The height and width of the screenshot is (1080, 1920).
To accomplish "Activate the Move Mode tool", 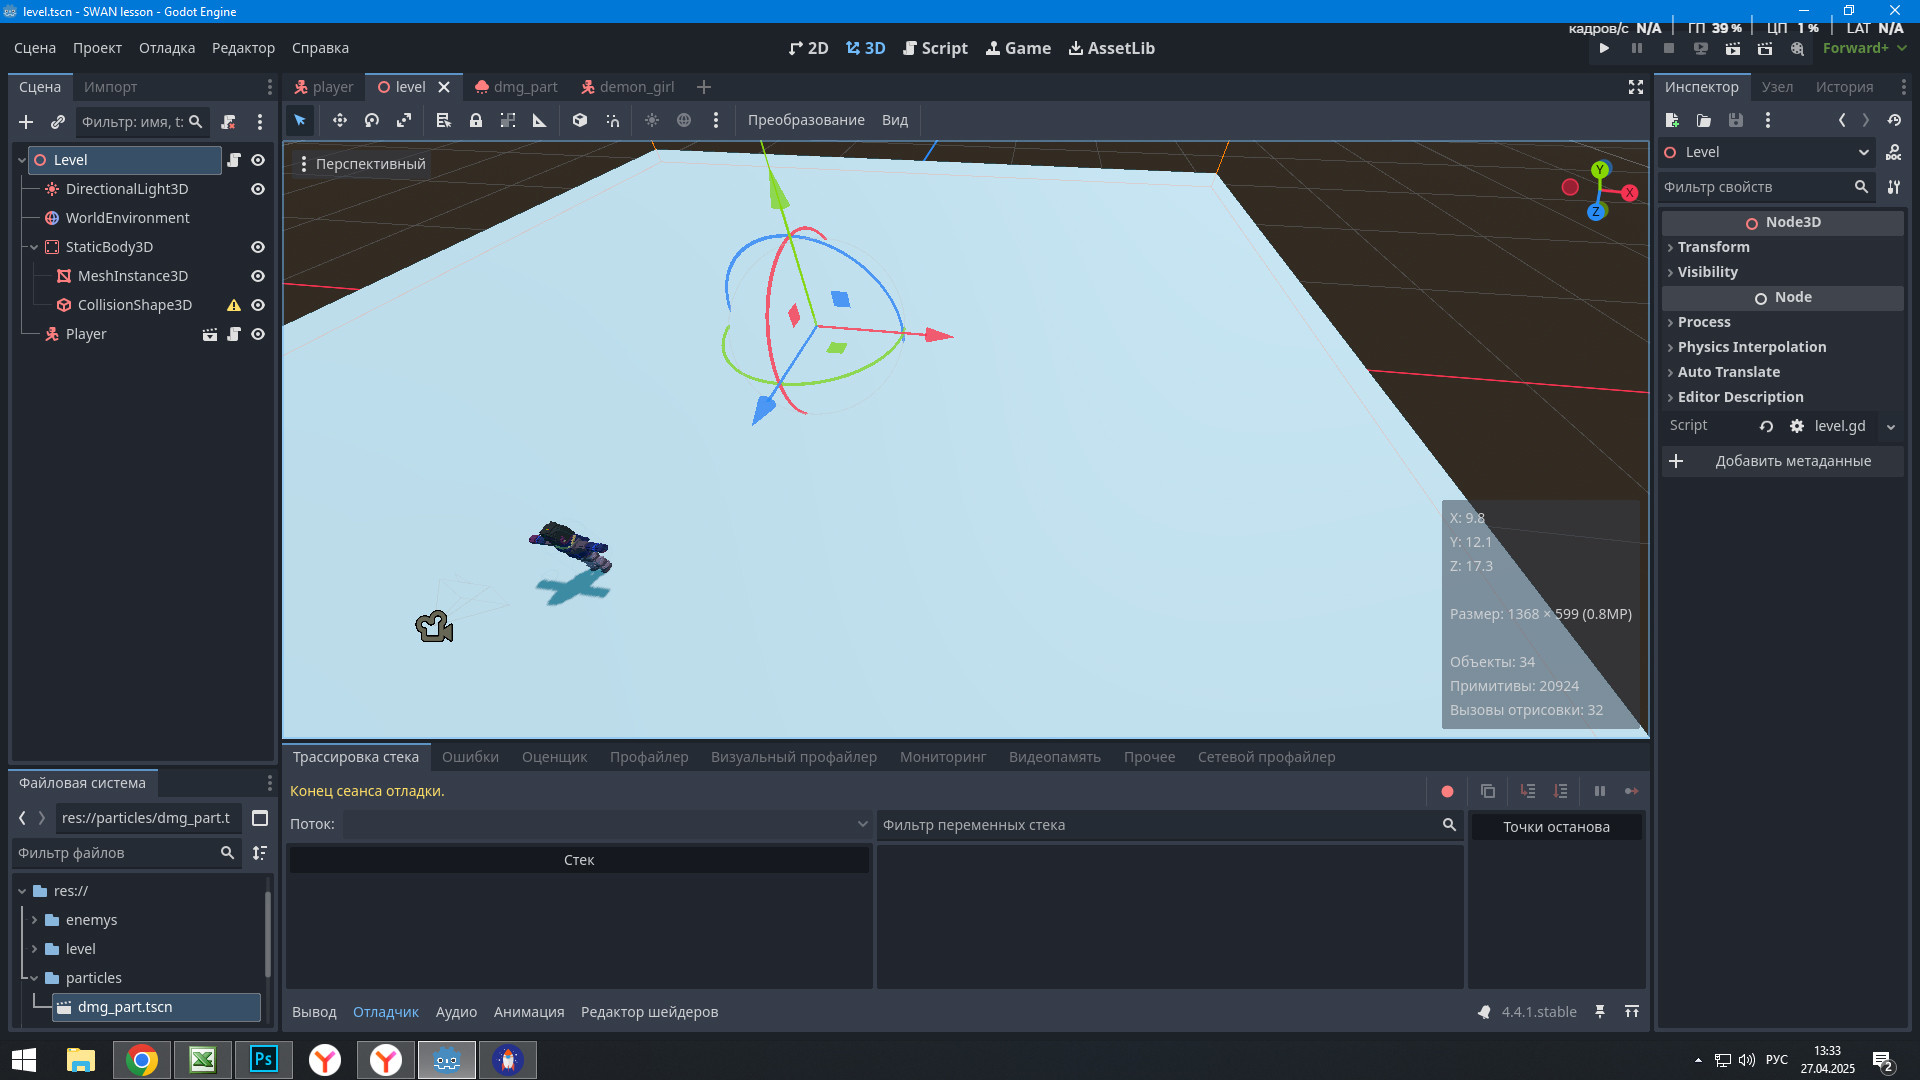I will (340, 120).
